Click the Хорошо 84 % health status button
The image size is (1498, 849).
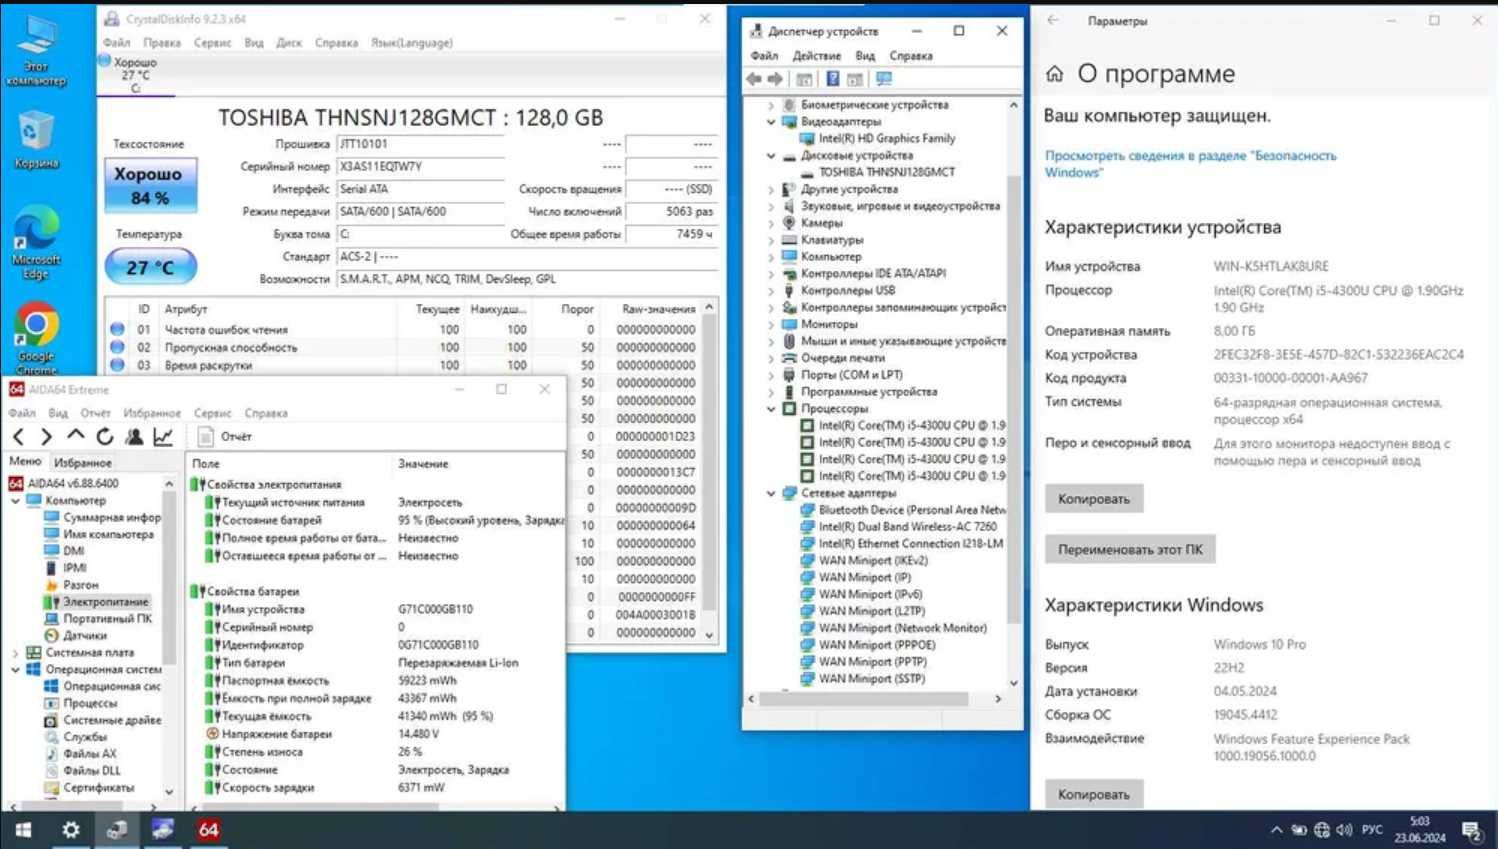coord(150,185)
